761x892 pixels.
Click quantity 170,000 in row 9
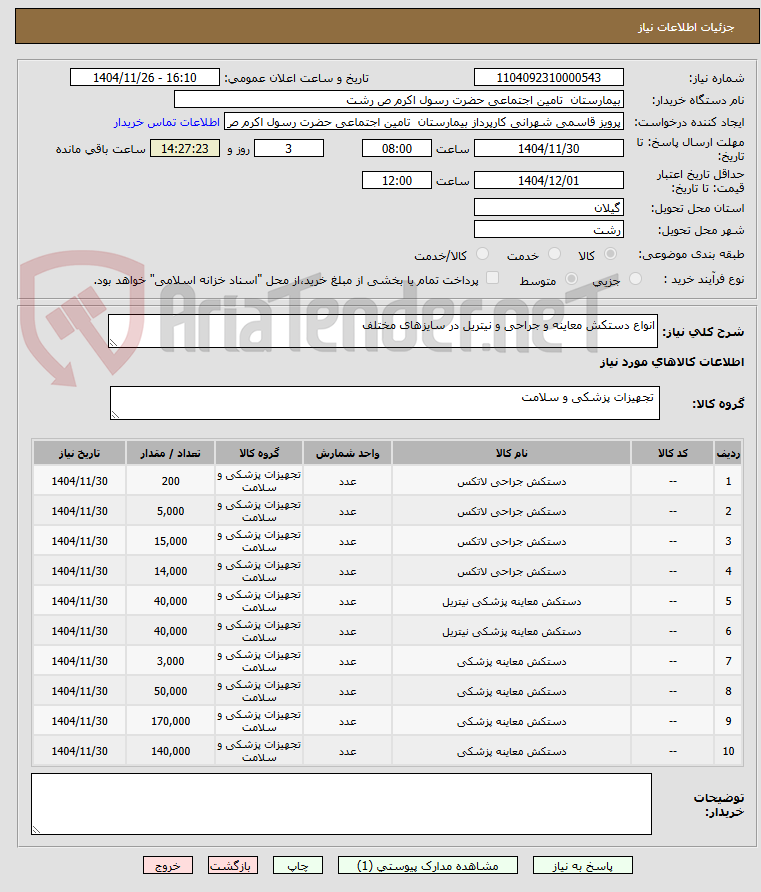tap(171, 721)
